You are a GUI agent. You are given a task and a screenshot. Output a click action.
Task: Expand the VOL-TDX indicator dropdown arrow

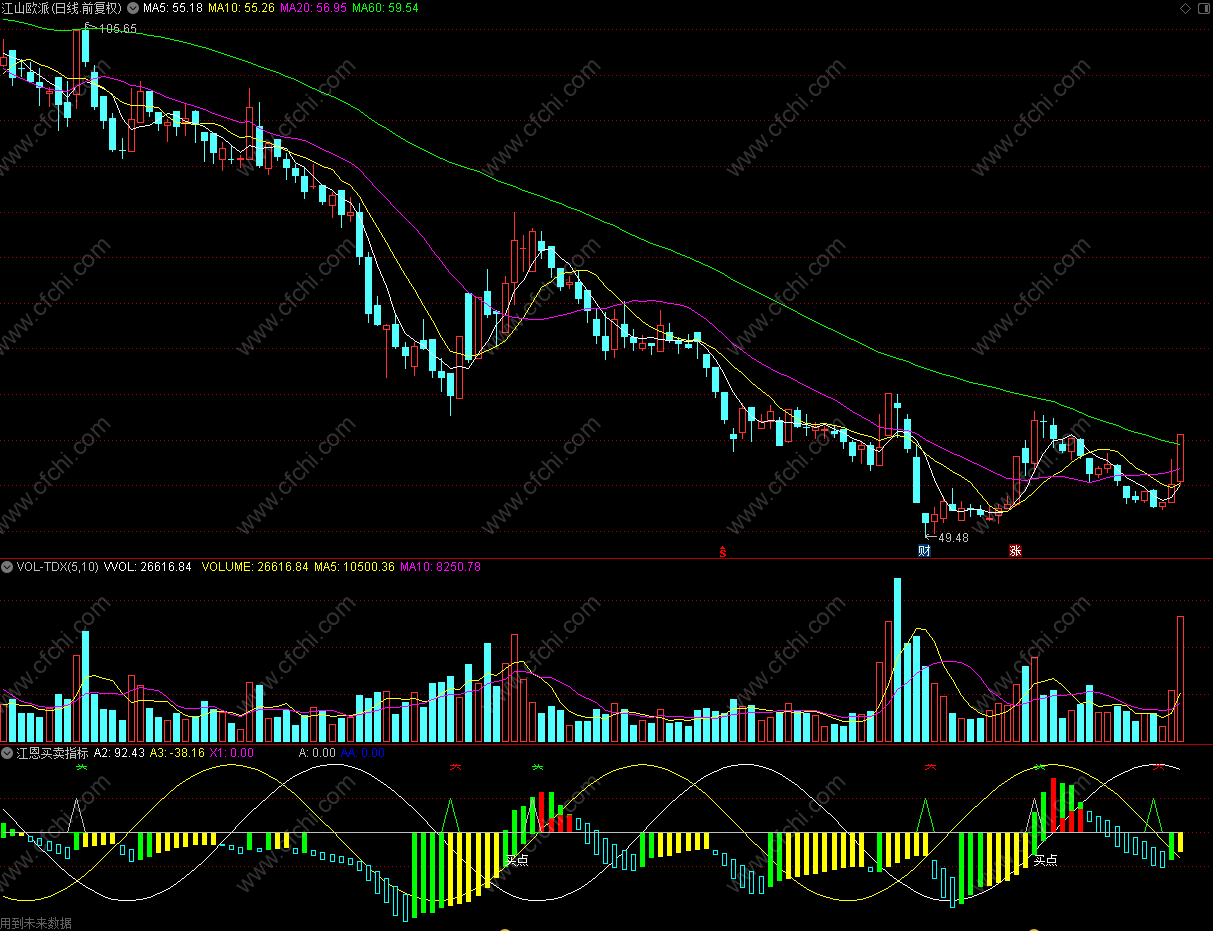tap(7, 567)
